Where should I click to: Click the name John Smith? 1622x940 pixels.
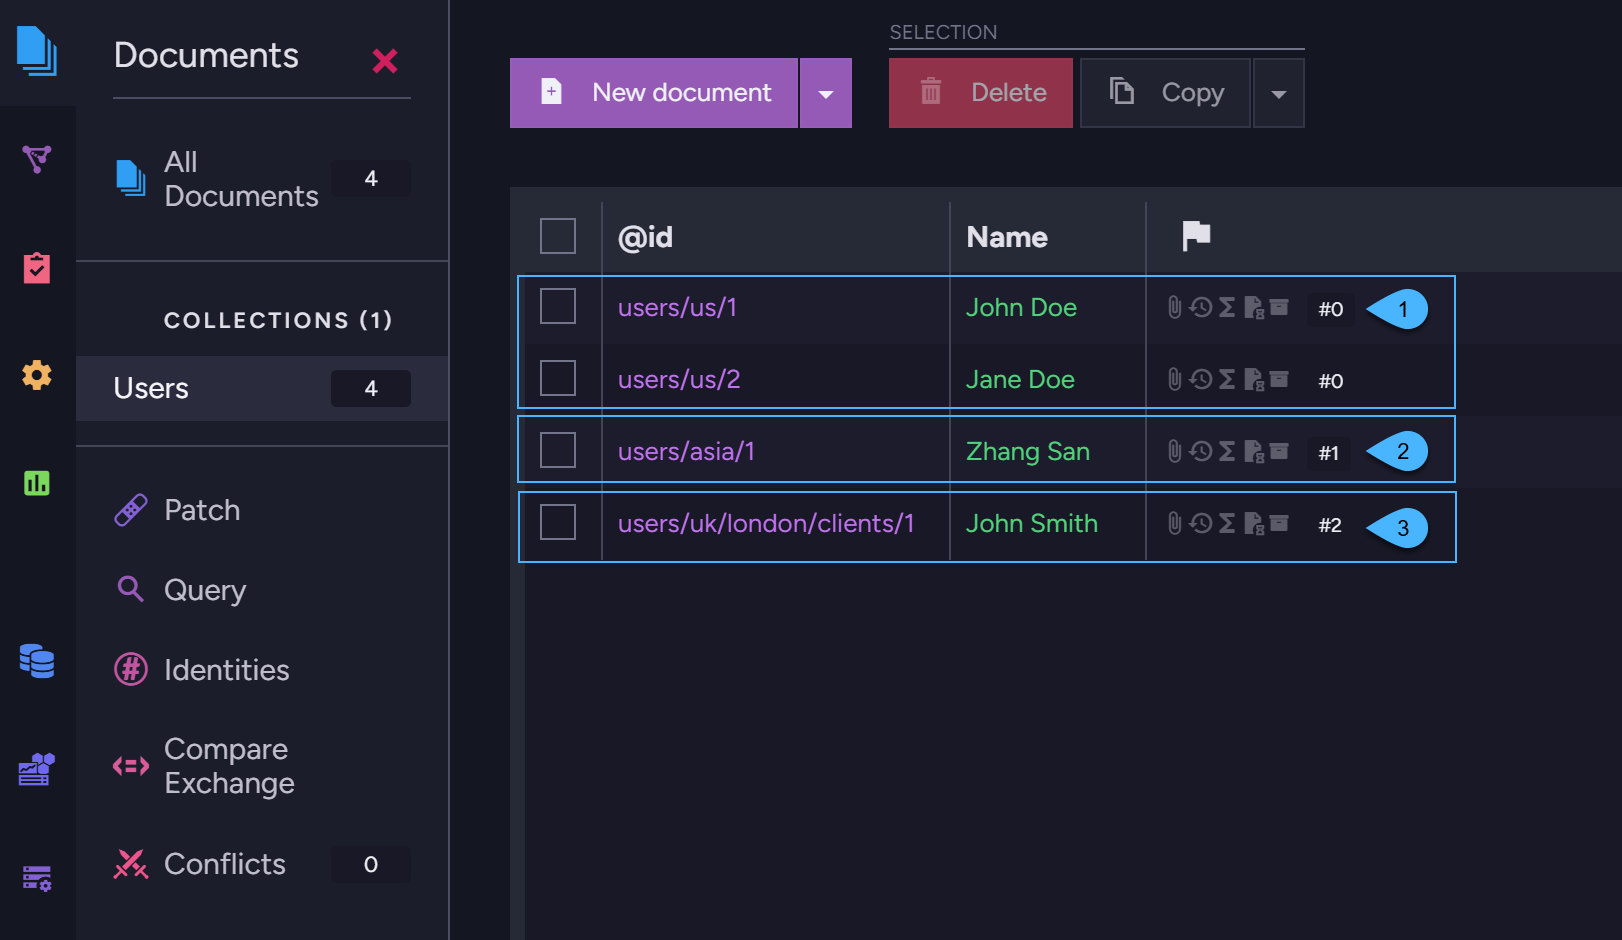(1032, 523)
